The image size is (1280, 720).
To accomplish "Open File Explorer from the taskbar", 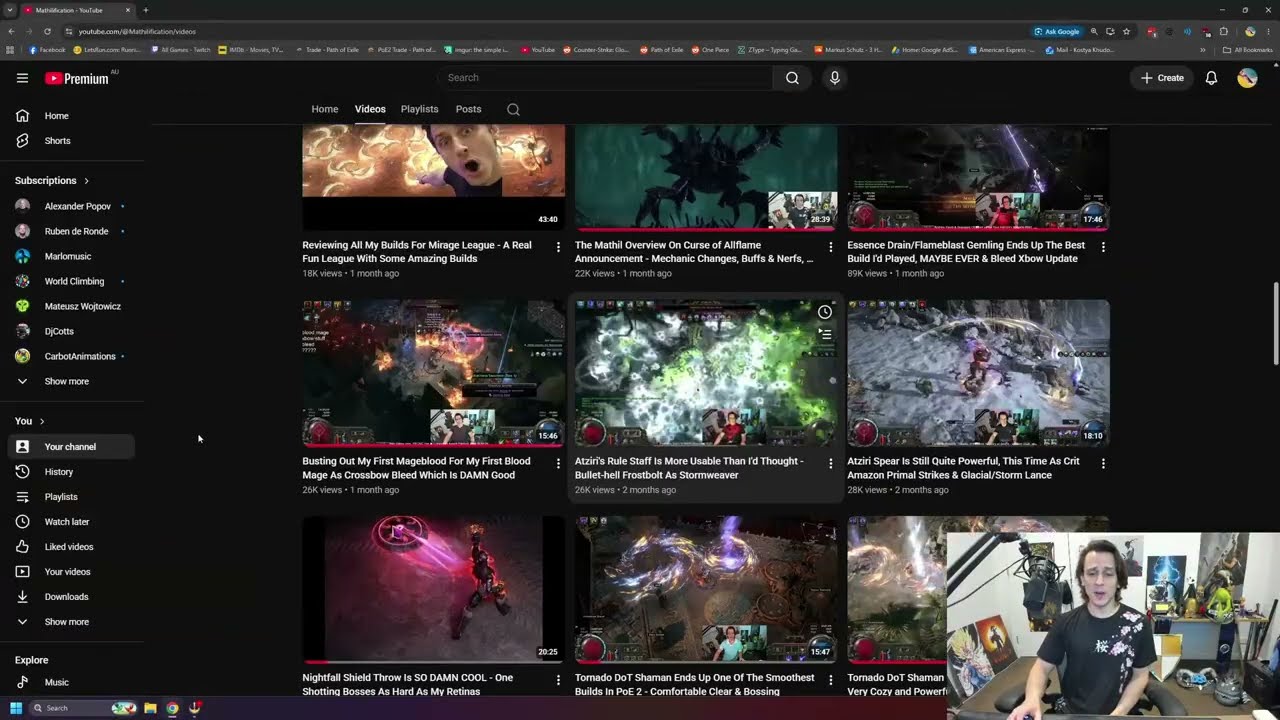I will point(150,708).
